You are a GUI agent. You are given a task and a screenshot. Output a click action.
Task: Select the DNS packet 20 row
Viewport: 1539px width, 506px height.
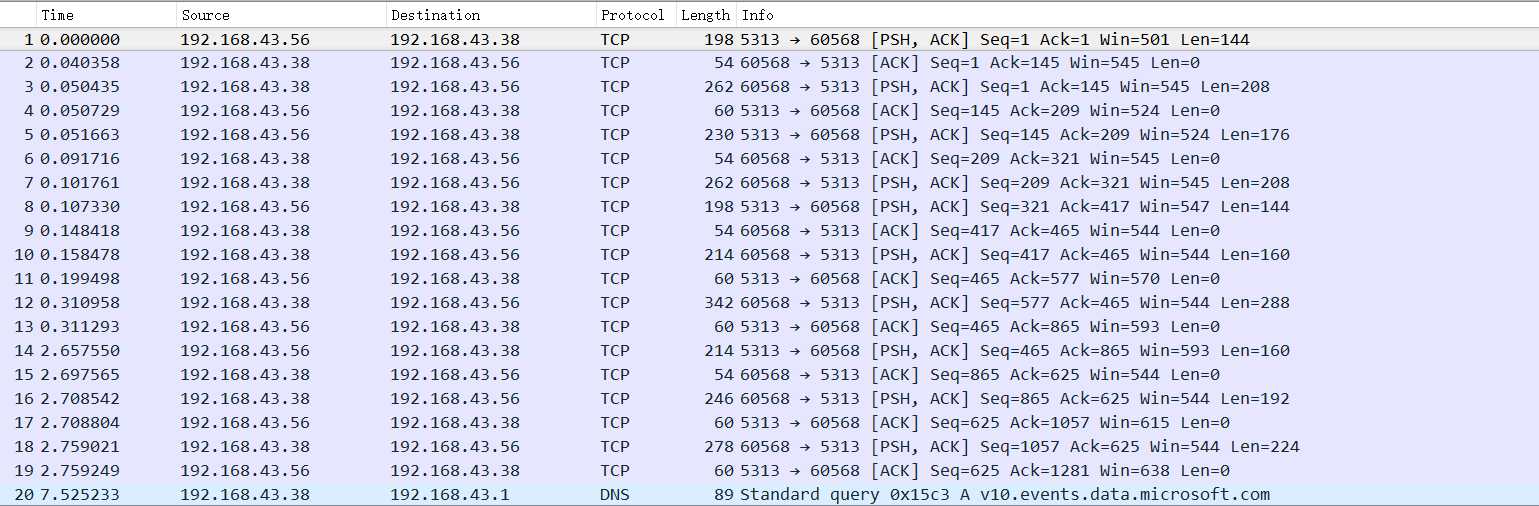tap(769, 494)
